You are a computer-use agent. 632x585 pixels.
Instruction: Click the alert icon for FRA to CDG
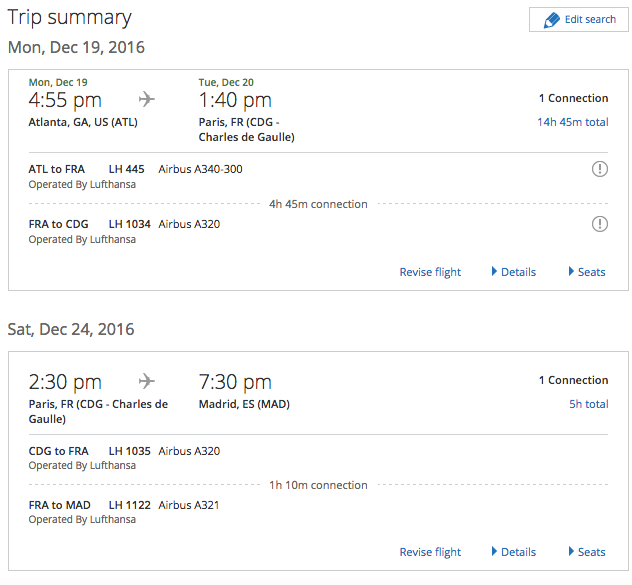coord(600,224)
